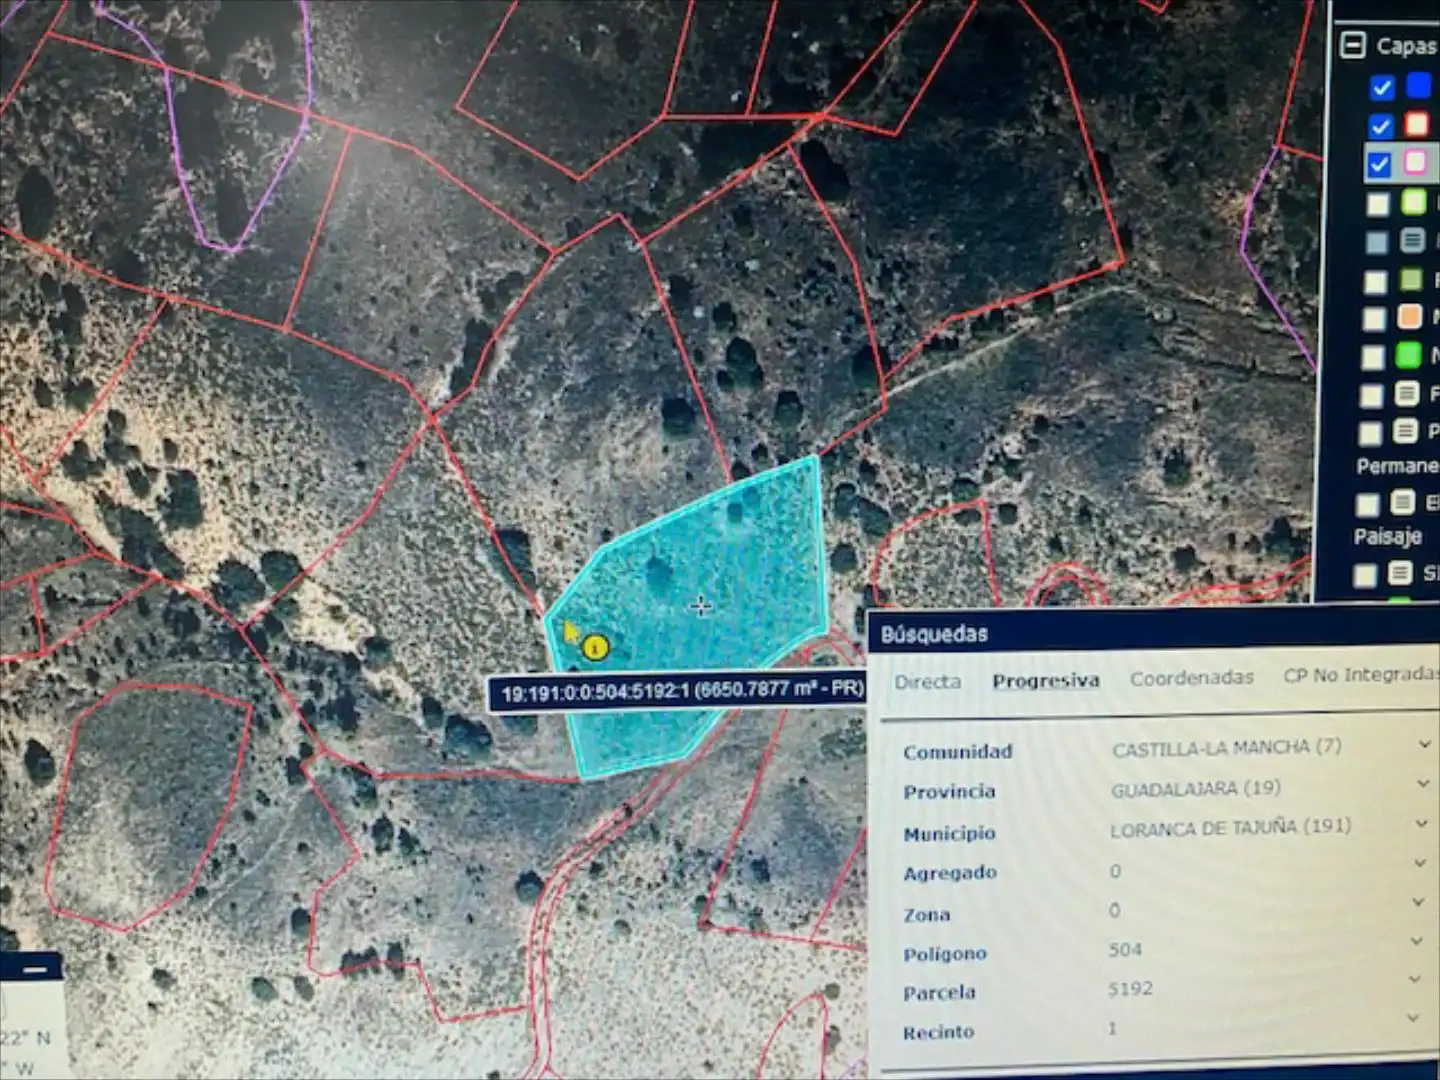Tick the checkbox below the Permane… heading
1440x1080 pixels.
pos(1367,504)
